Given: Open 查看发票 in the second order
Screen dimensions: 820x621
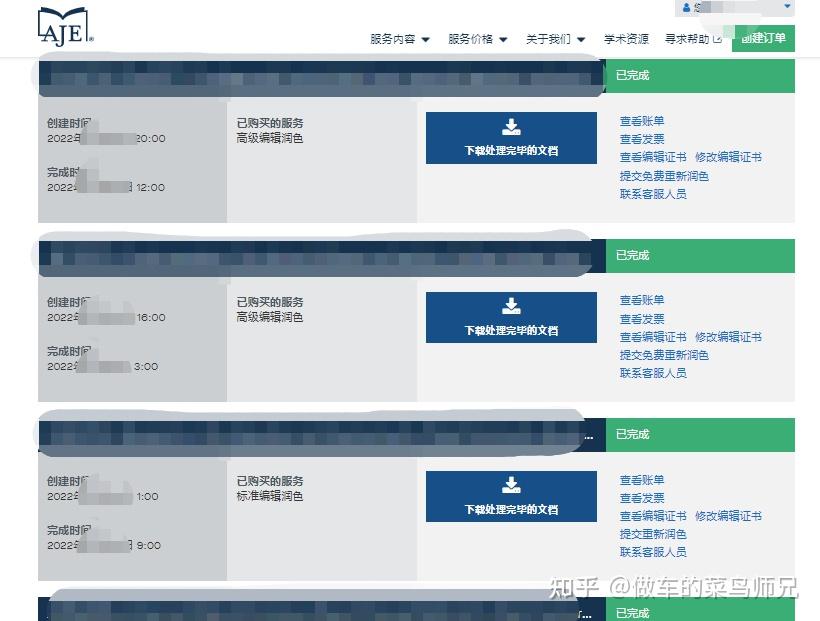Looking at the screenshot, I should pos(642,319).
